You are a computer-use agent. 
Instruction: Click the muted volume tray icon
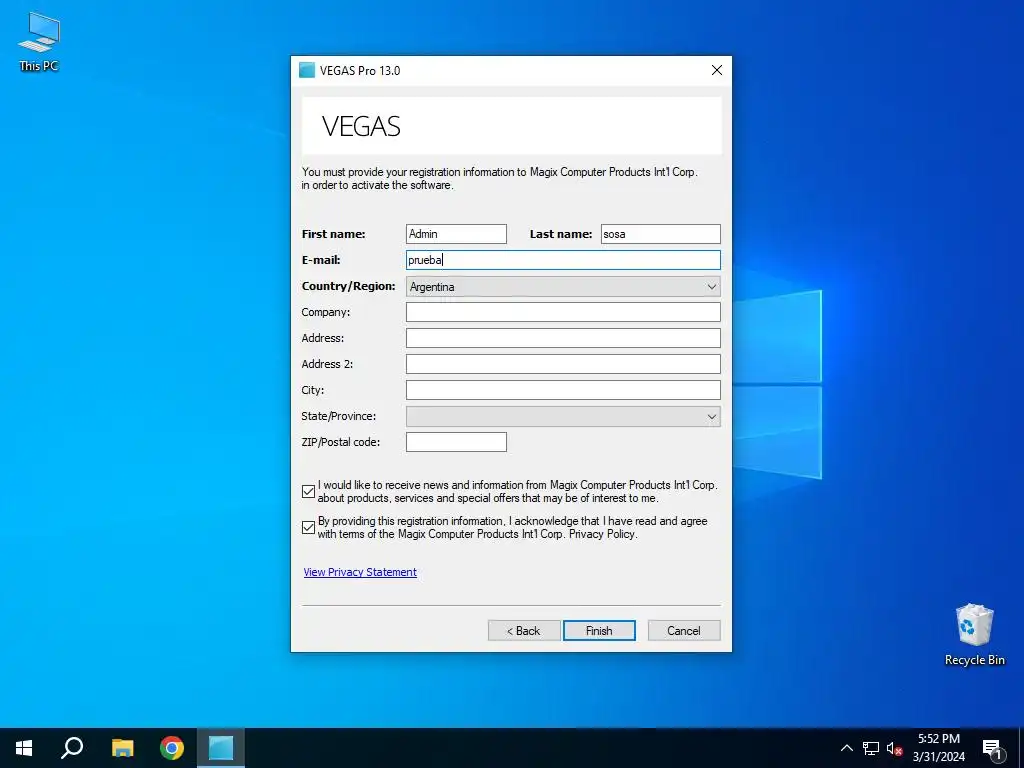[x=894, y=748]
